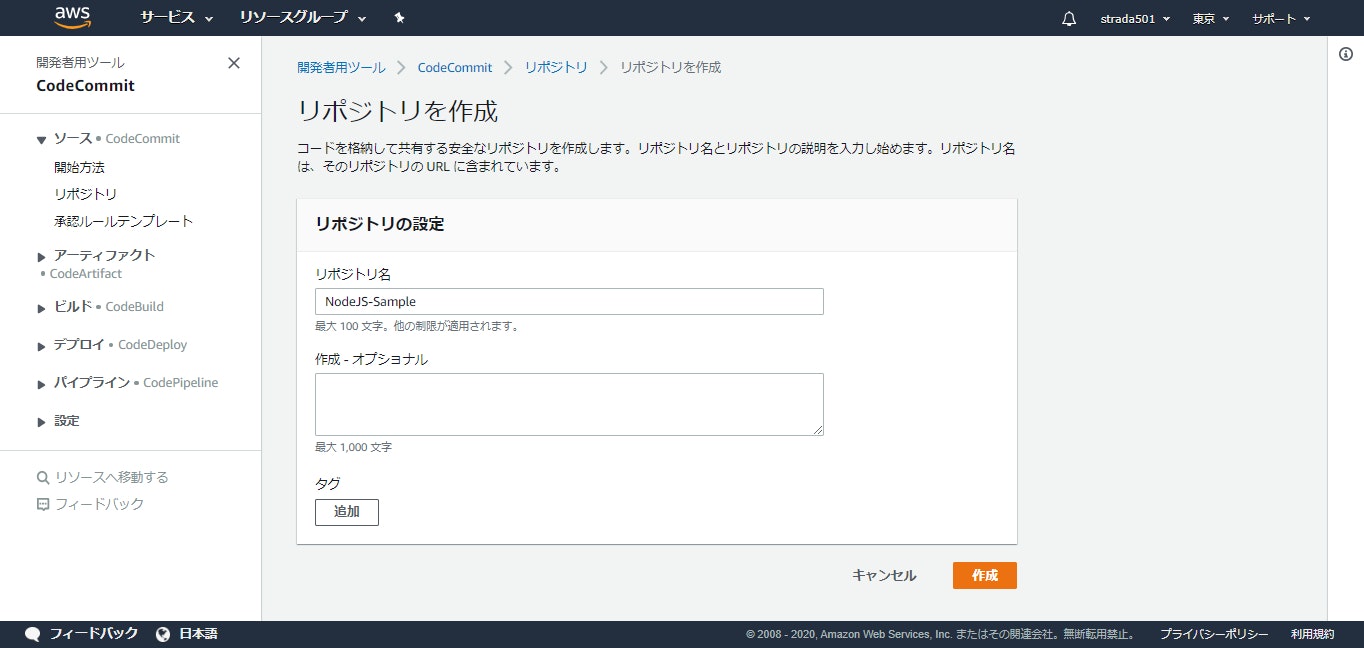1364x648 pixels.
Task: Click the AWS home logo
Action: point(74,17)
